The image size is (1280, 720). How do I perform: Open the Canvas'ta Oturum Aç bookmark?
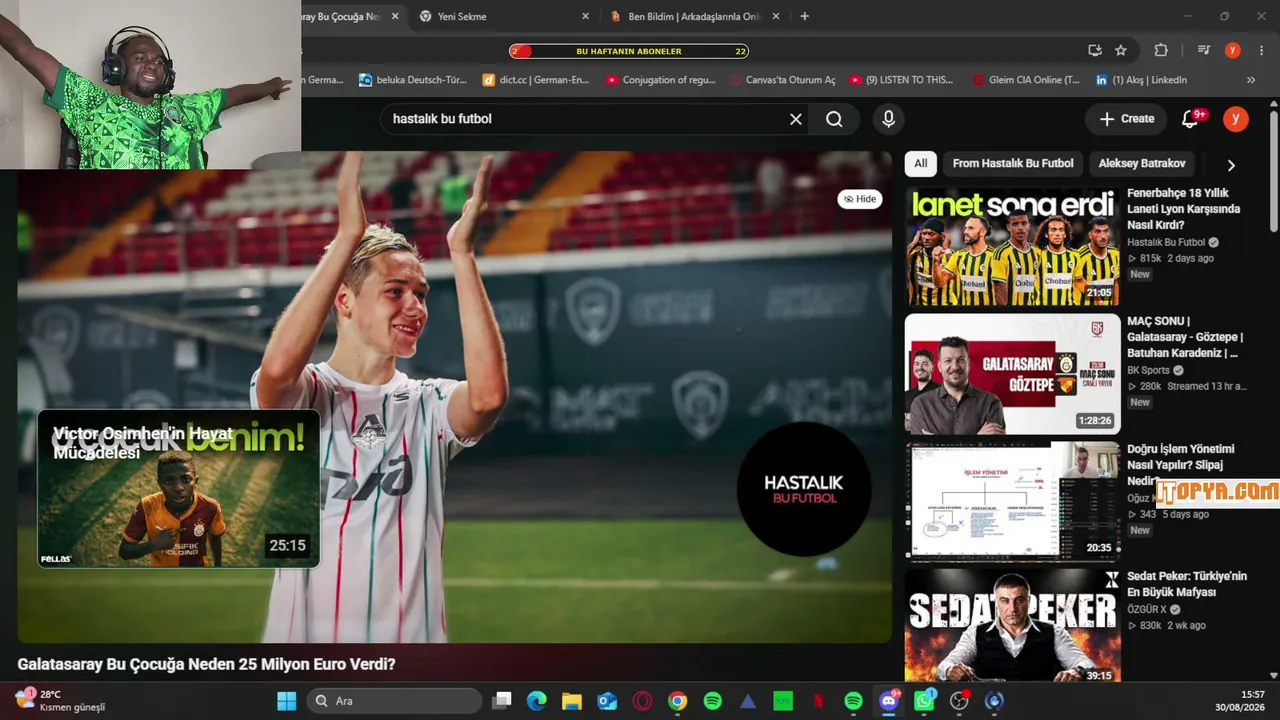[782, 80]
